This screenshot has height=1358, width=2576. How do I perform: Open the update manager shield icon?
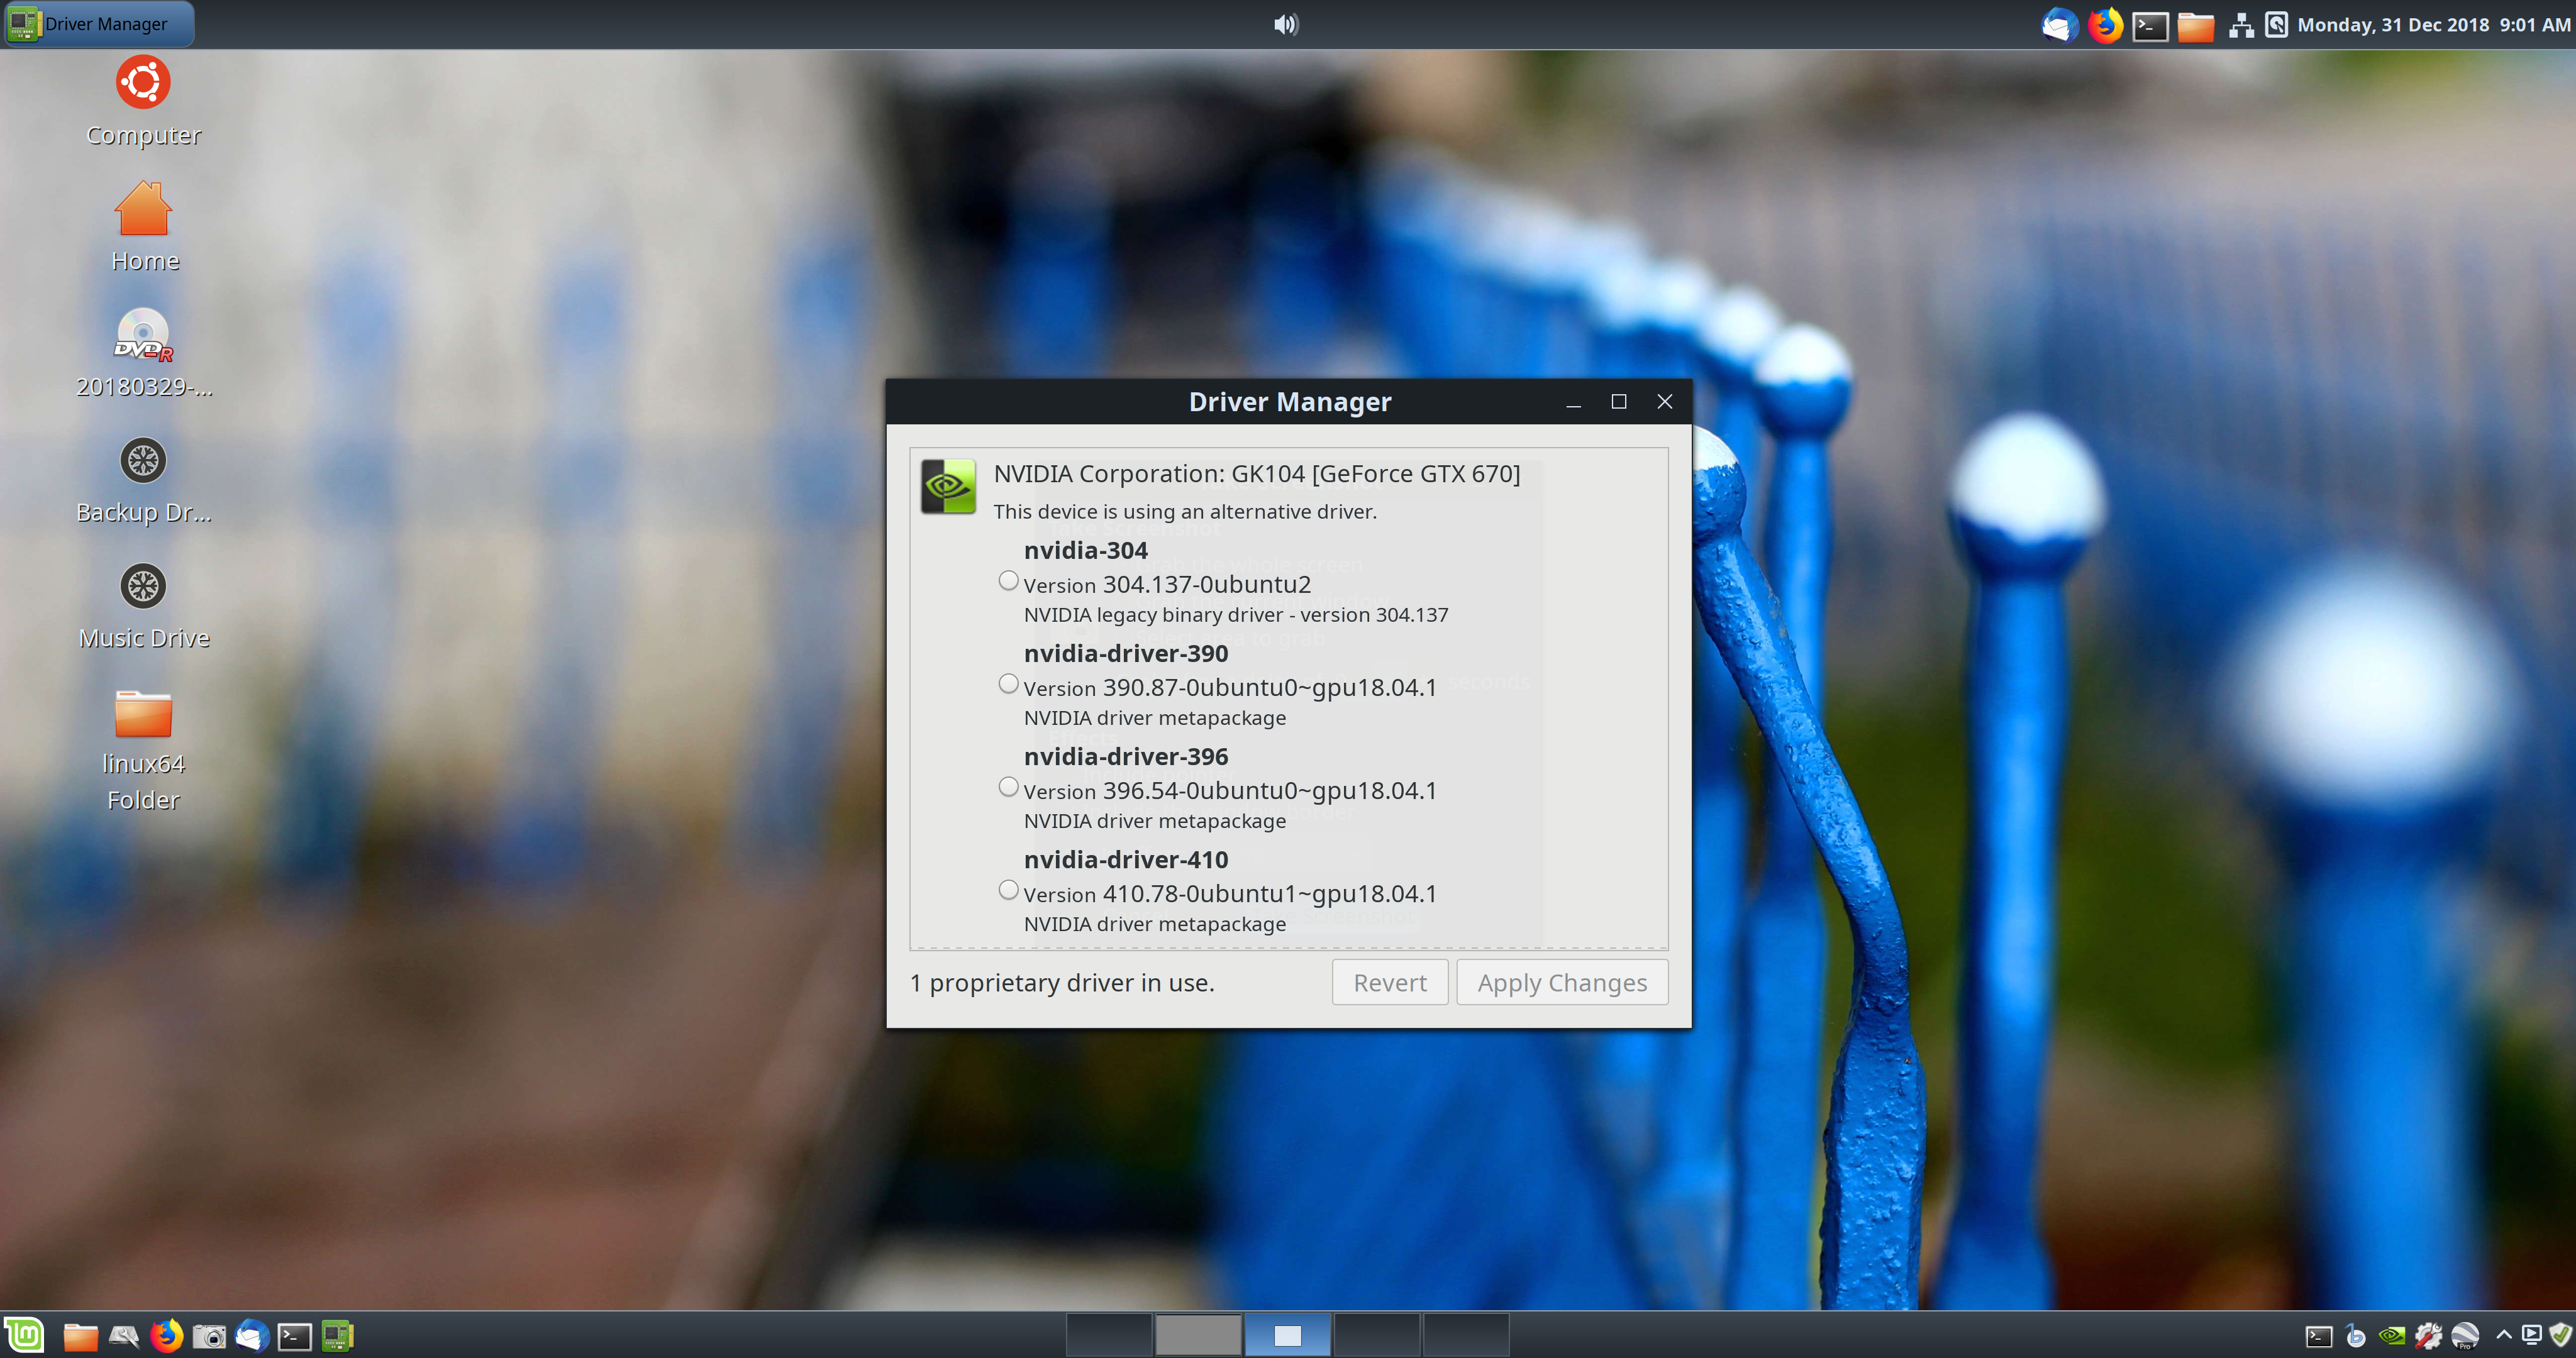[x=2560, y=1335]
